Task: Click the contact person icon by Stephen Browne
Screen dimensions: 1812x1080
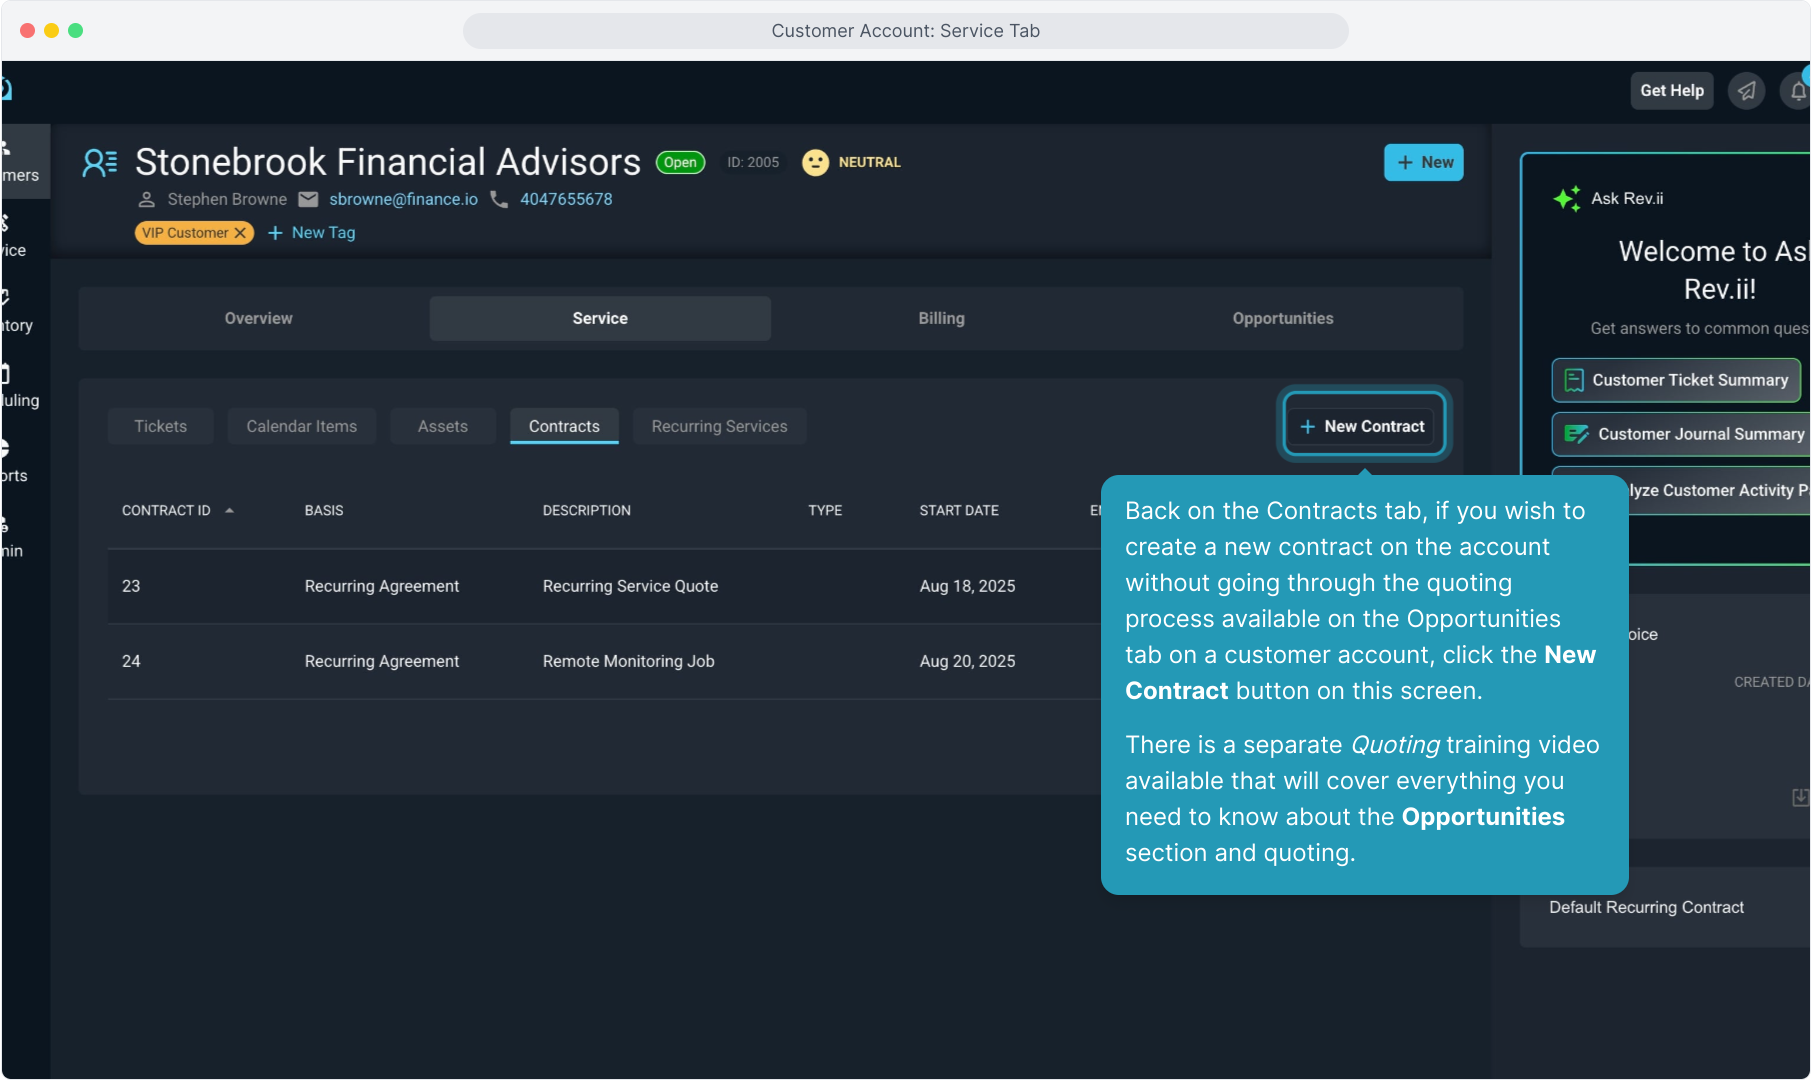Action: tap(146, 199)
